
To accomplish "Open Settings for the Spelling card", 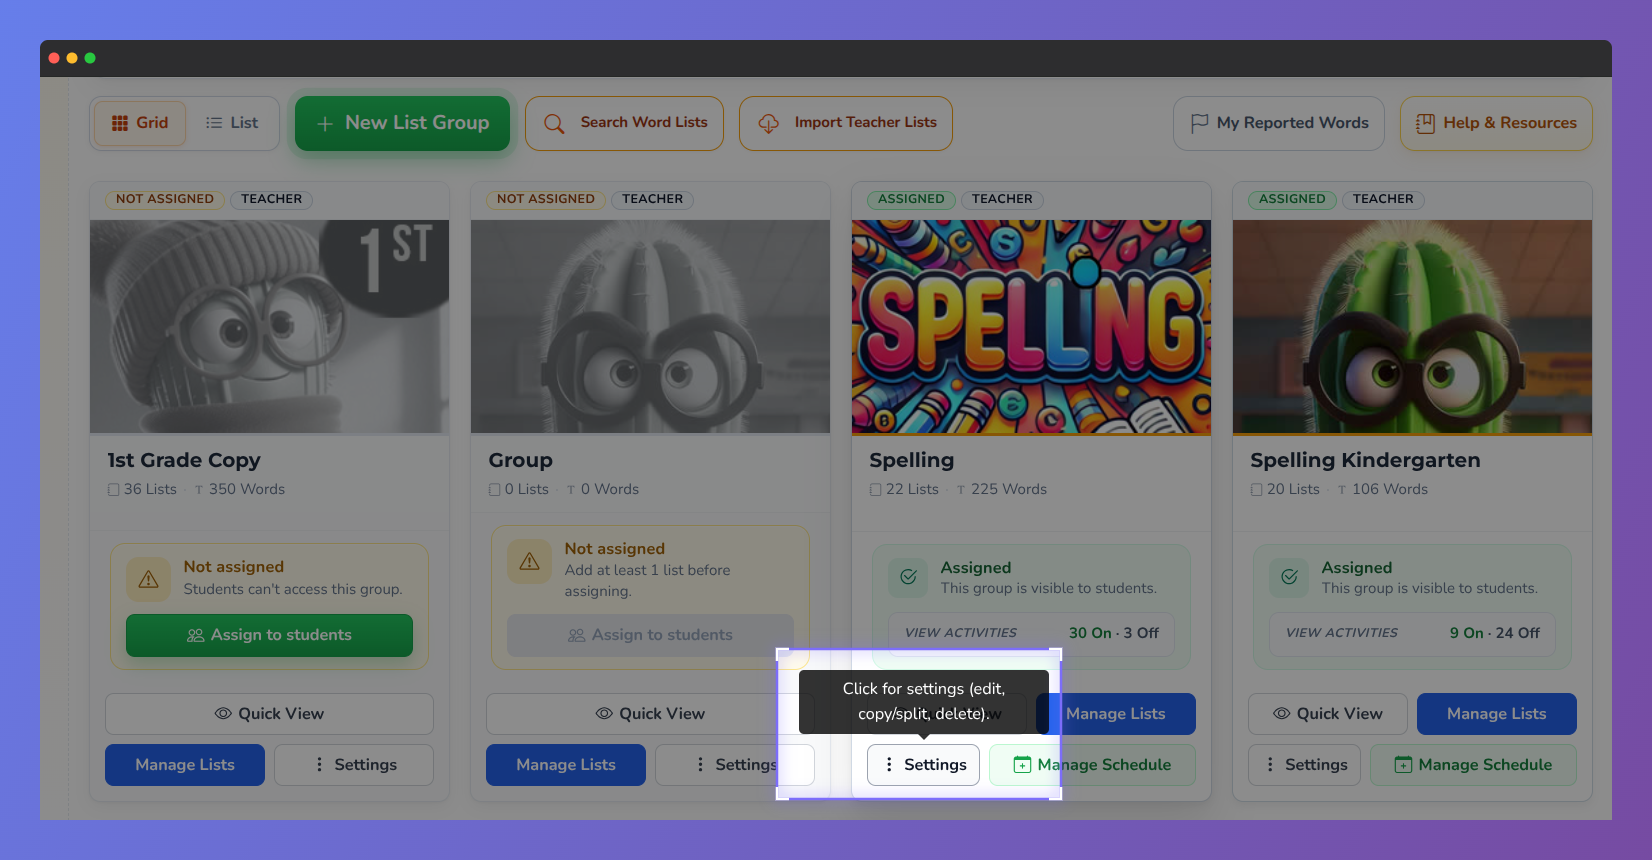I will click(x=924, y=765).
